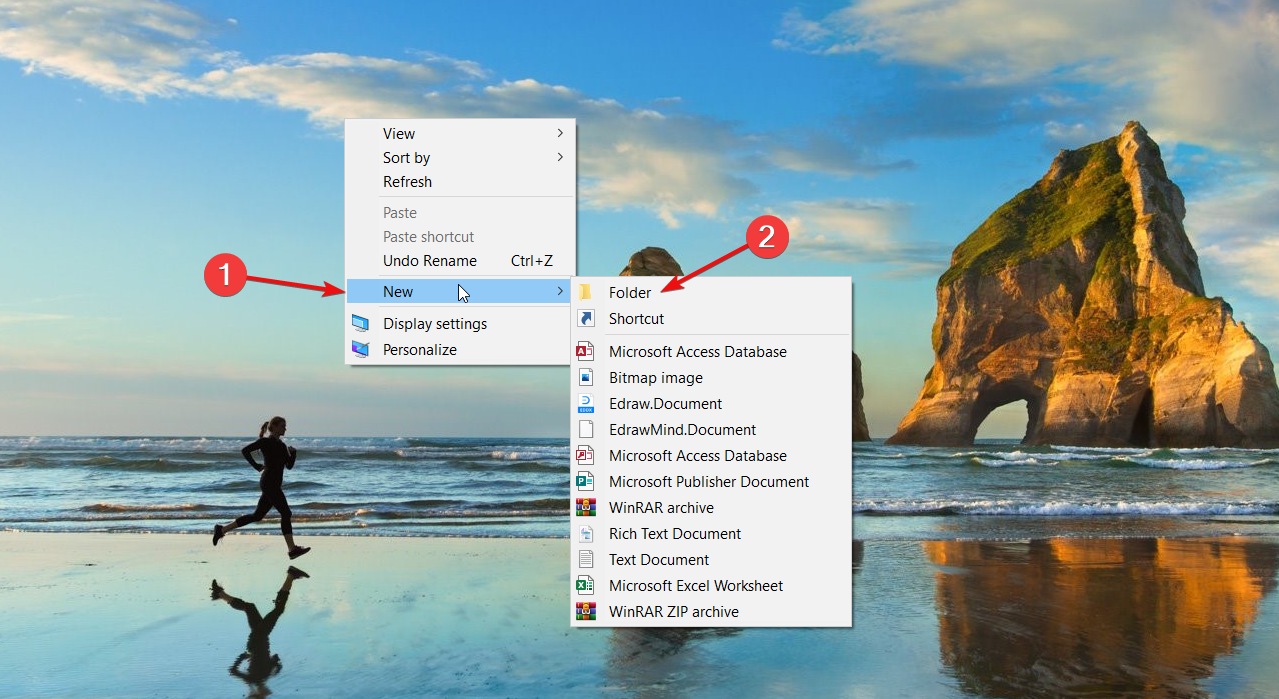The image size is (1279, 699).
Task: Click the Display settings monitor icon
Action: click(x=361, y=324)
